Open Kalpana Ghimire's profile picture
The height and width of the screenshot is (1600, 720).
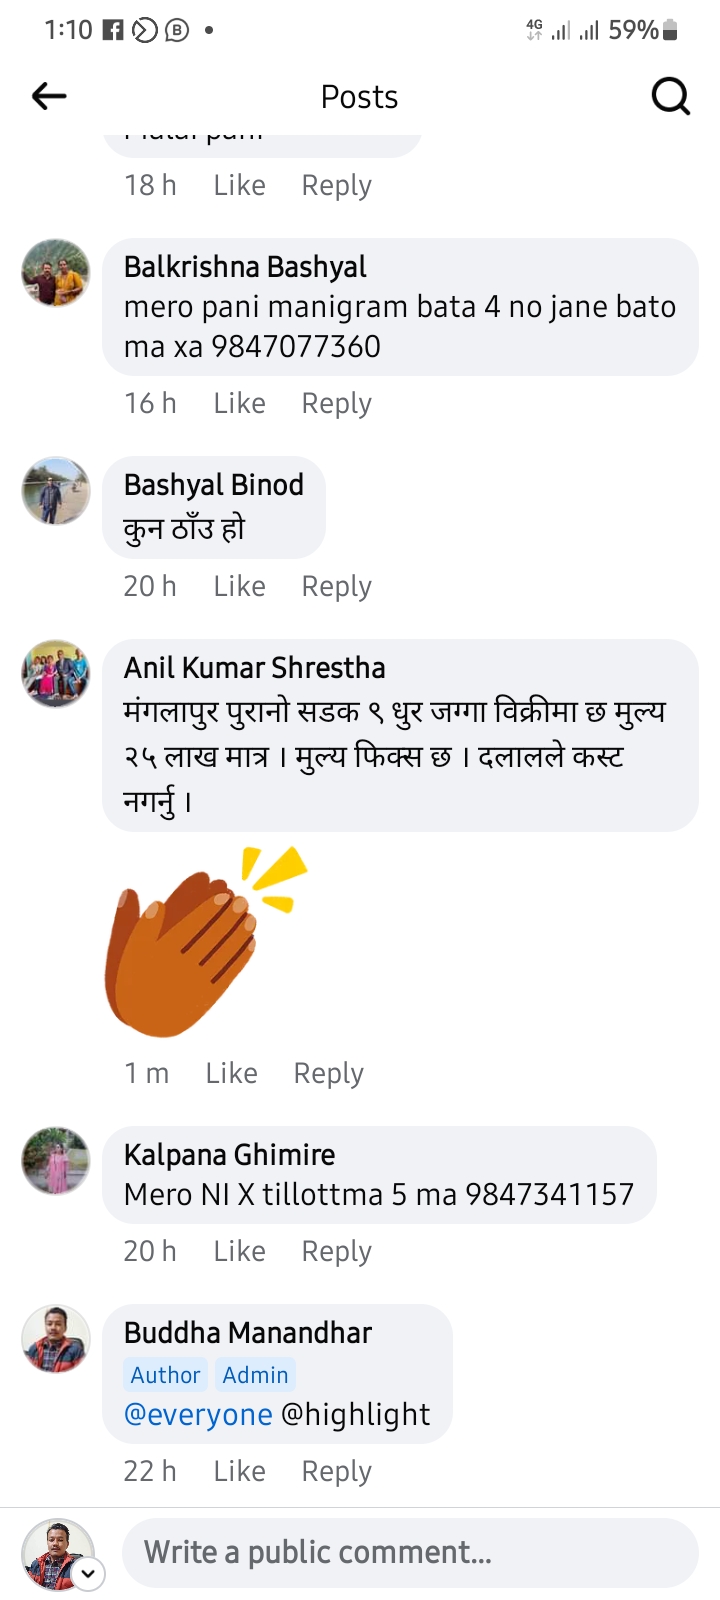[x=56, y=1161]
